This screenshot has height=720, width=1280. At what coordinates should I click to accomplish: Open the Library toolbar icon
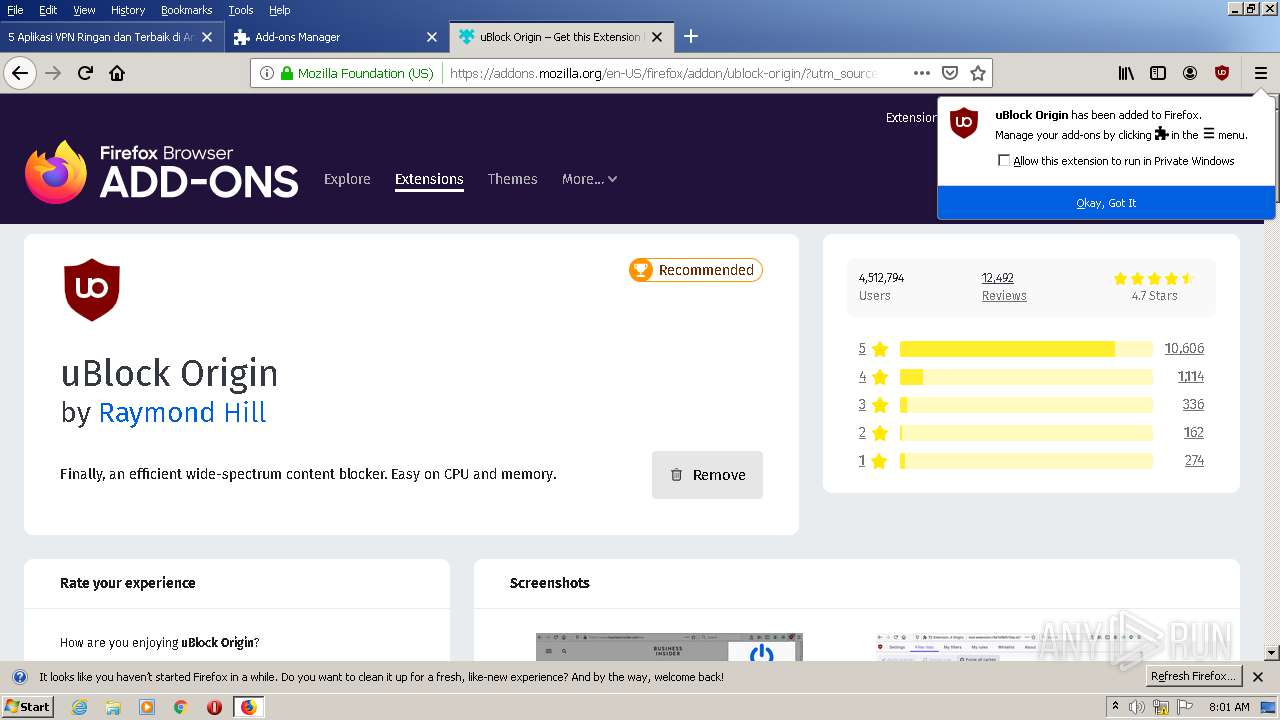[x=1126, y=73]
